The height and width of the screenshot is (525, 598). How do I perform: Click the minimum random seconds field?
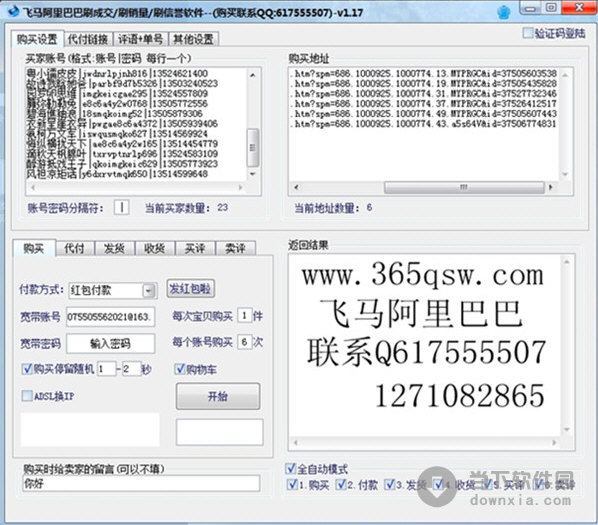[x=106, y=369]
